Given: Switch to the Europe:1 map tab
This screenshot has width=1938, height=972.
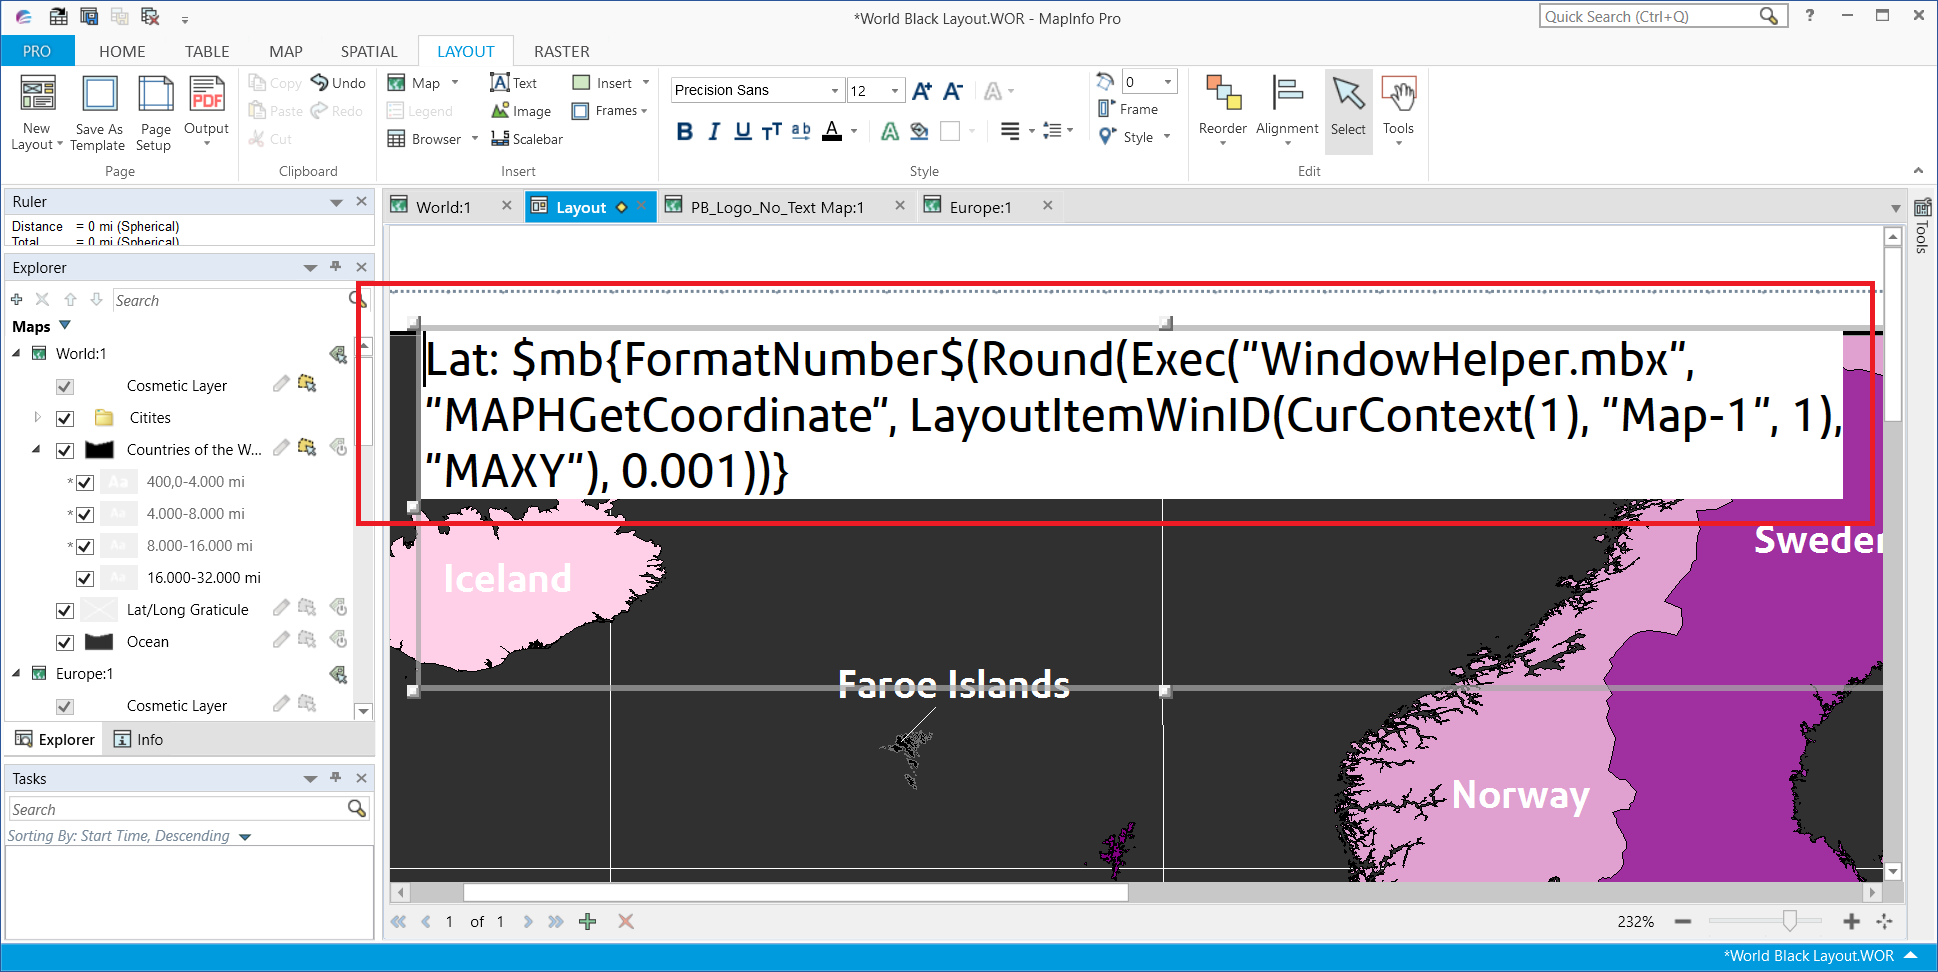Looking at the screenshot, I should 980,207.
